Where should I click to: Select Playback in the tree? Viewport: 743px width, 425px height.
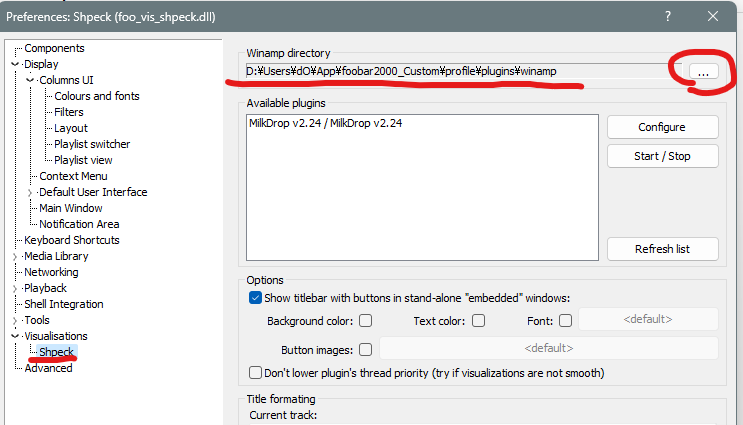click(x=45, y=288)
